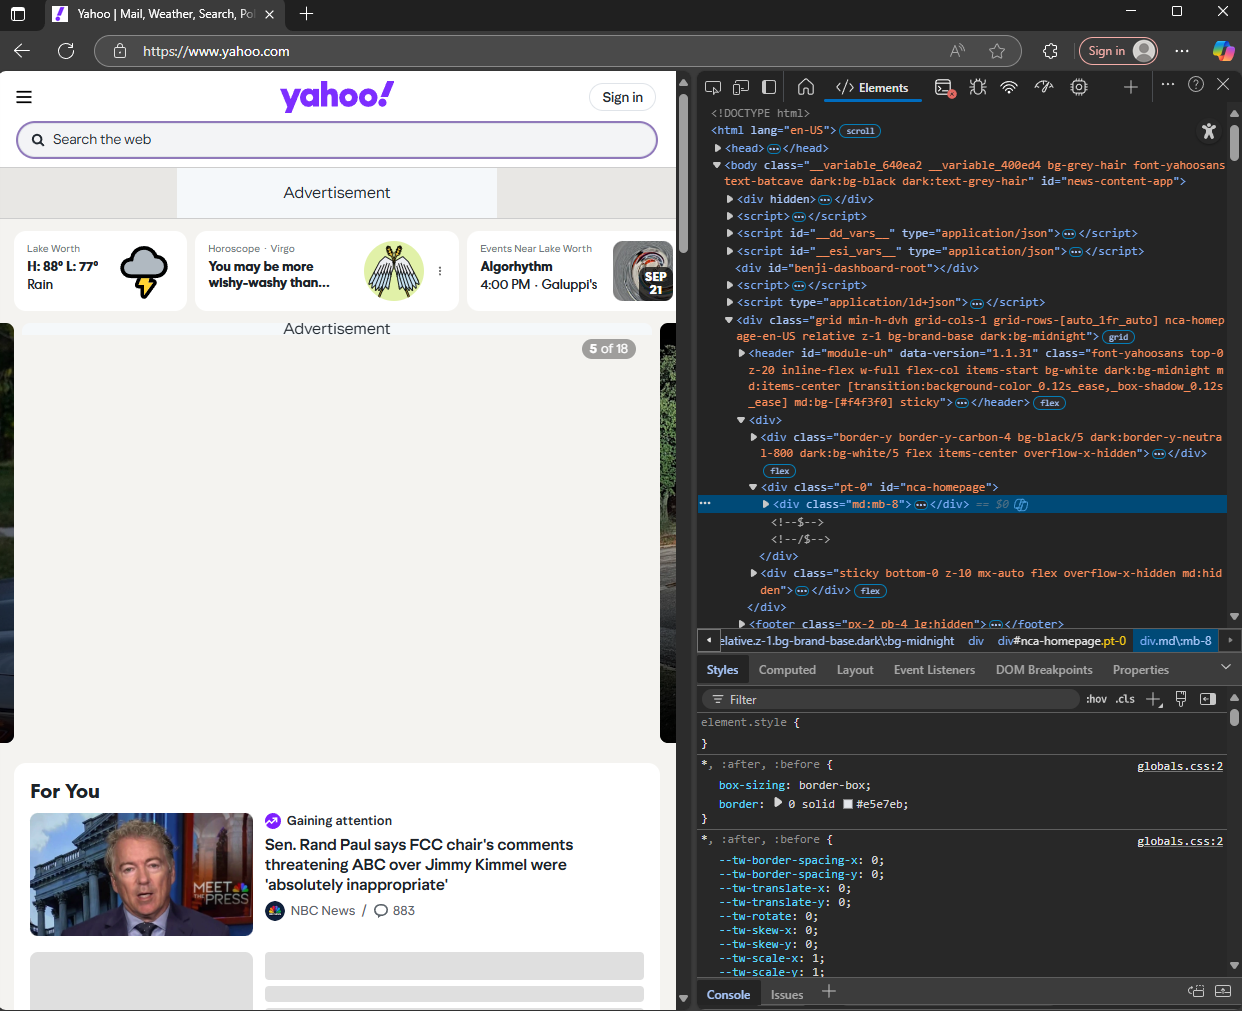Screen dimensions: 1242x1011
Task: Expand the header module-uh element
Action: 742,352
